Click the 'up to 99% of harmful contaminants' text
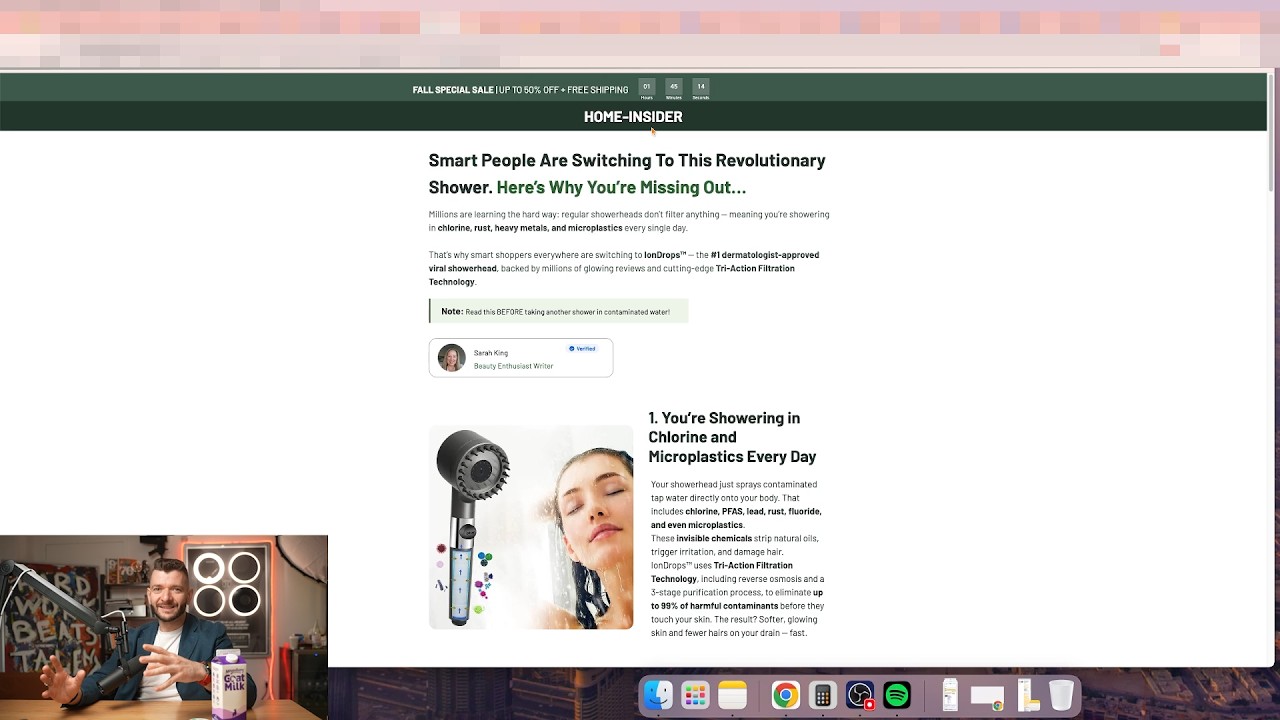 click(737, 599)
